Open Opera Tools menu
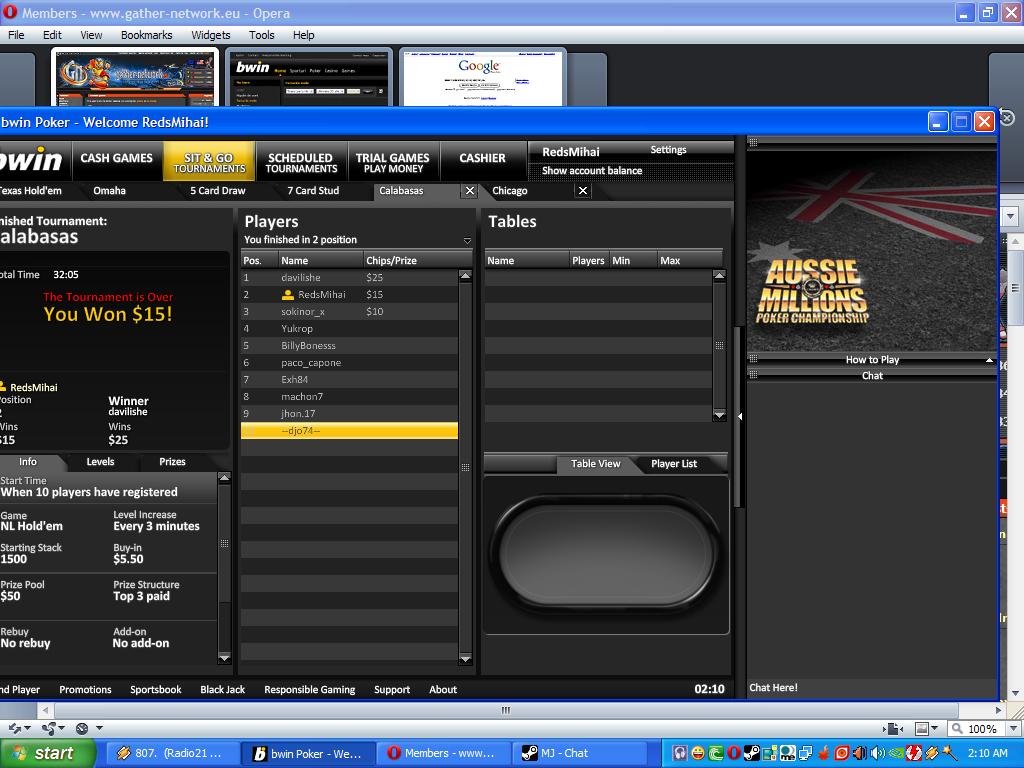This screenshot has width=1024, height=768. pos(261,35)
